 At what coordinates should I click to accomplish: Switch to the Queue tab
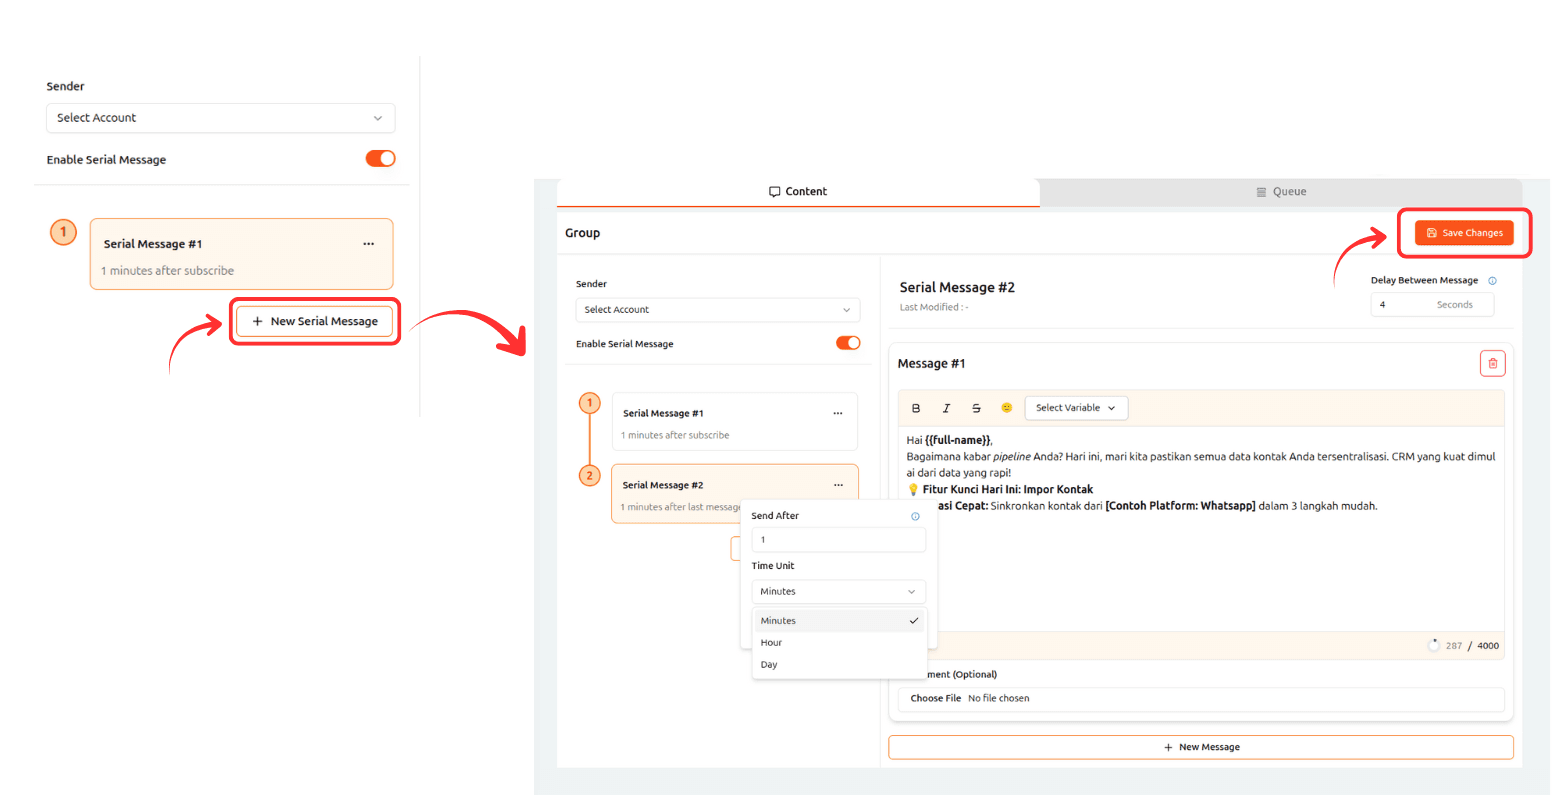[x=1281, y=192]
